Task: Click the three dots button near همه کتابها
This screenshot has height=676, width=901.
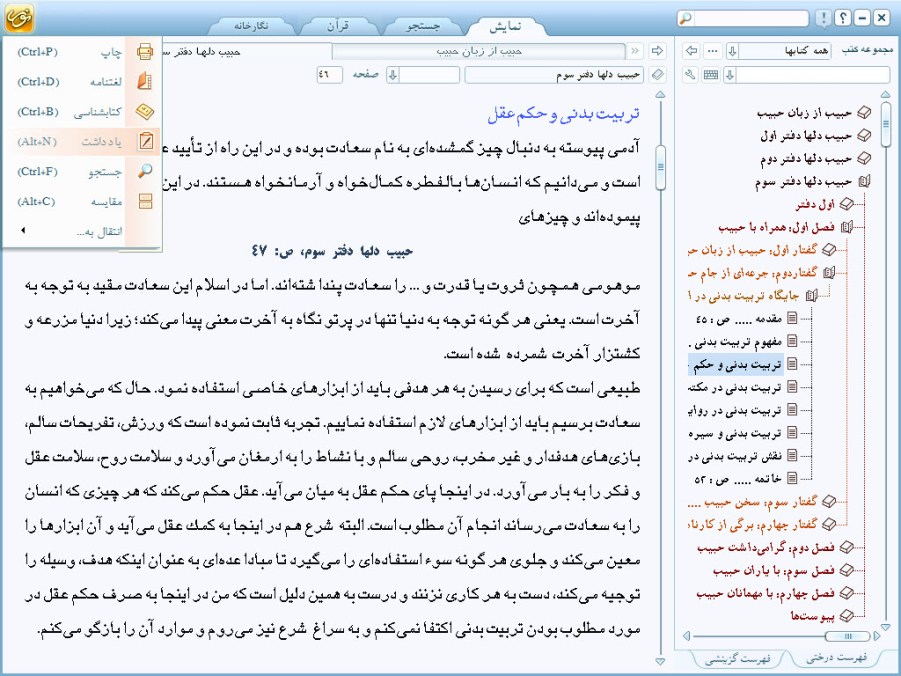Action: click(x=713, y=51)
